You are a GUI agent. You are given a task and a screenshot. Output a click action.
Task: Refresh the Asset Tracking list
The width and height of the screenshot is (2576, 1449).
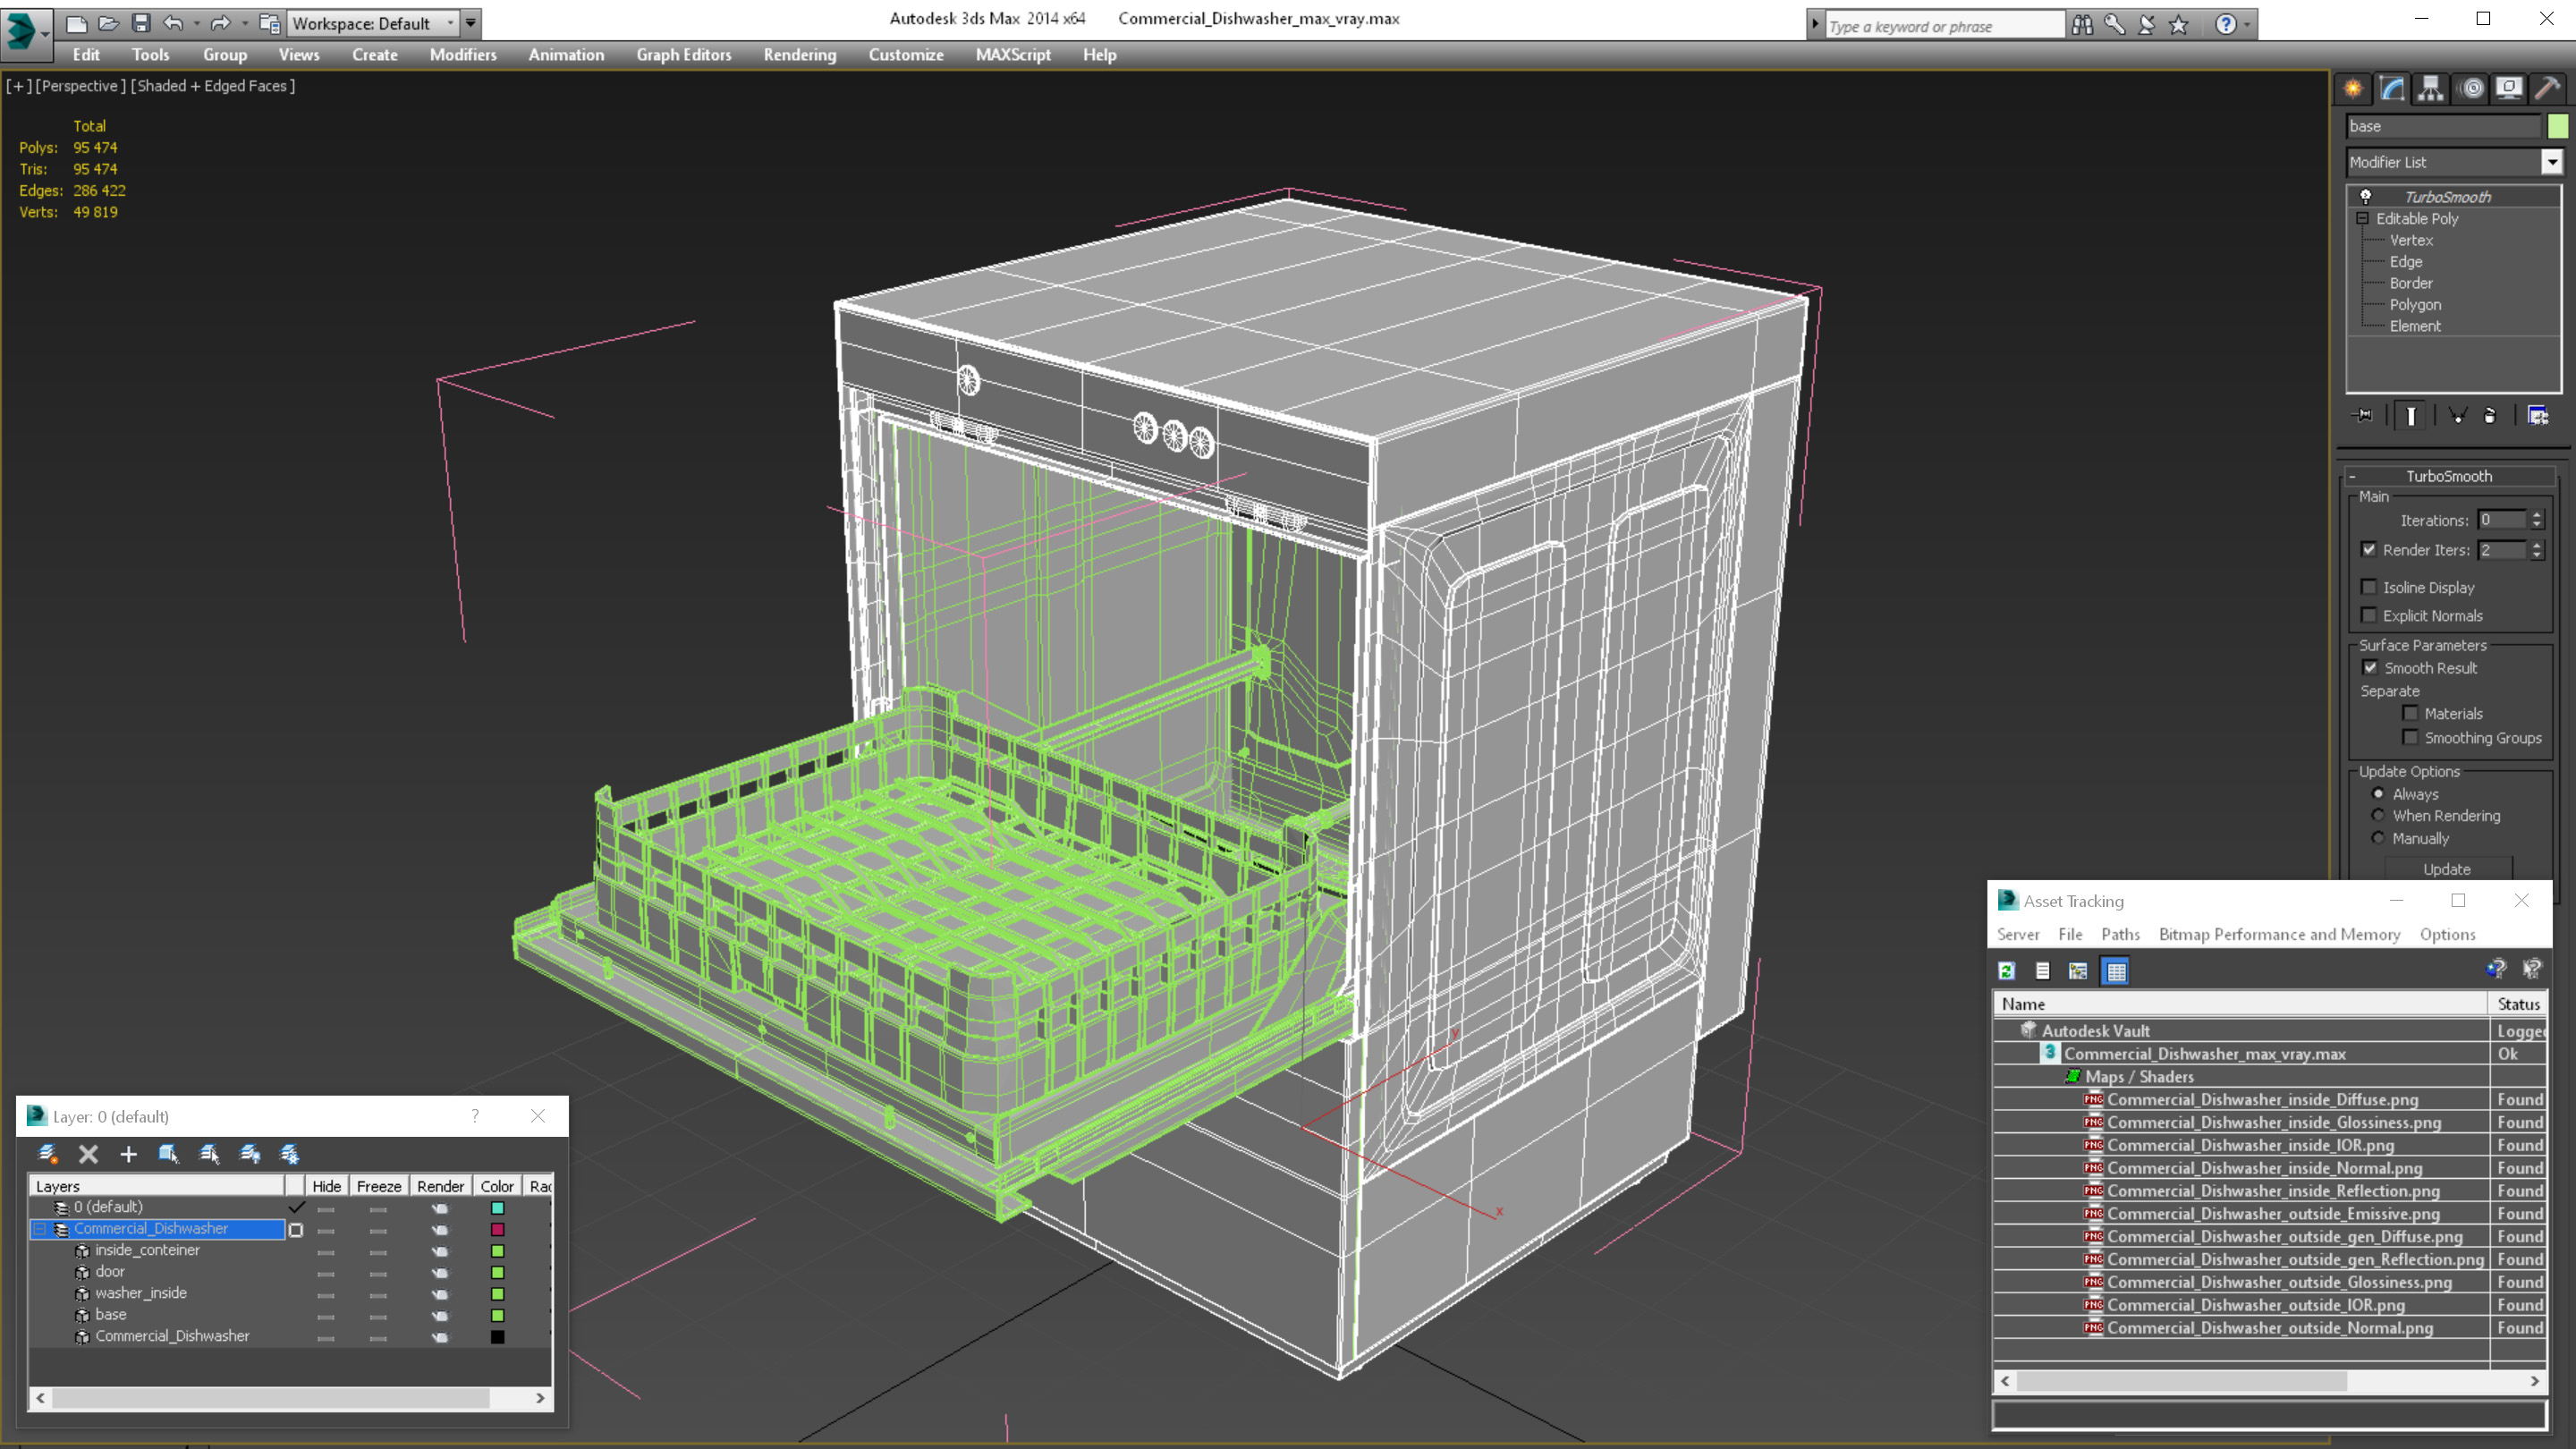pyautogui.click(x=2007, y=970)
